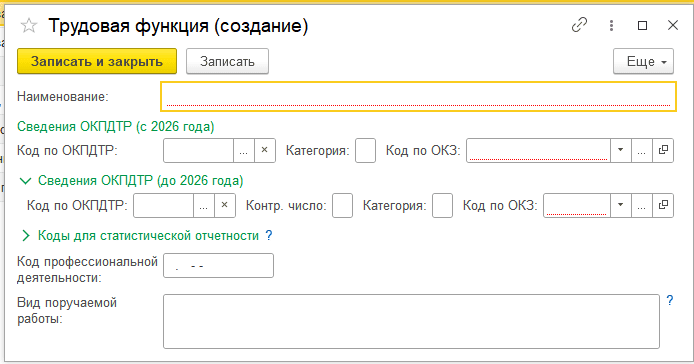694x364 pixels.
Task: Add the form to favorites with star icon
Action: (x=29, y=26)
